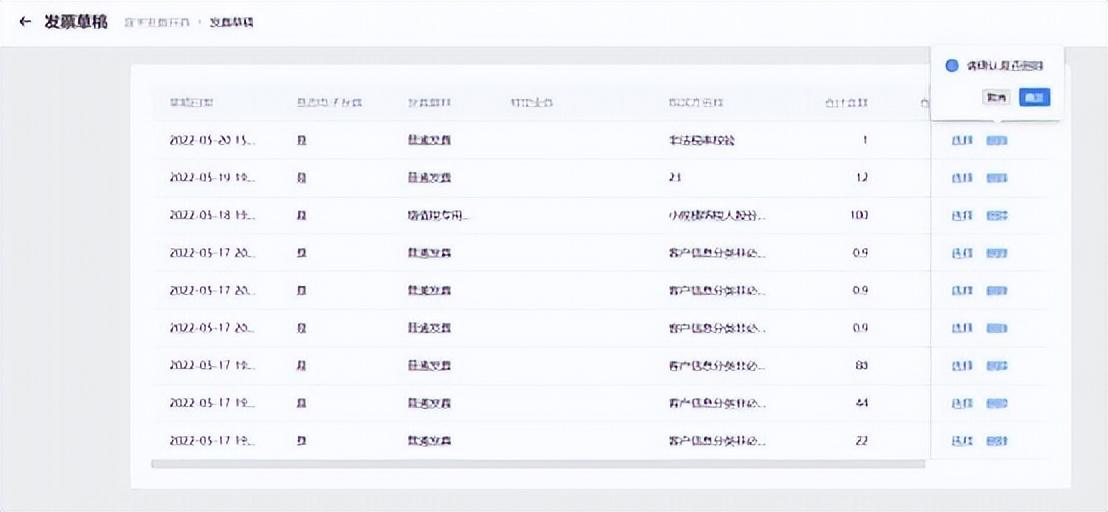Image resolution: width=1108 pixels, height=512 pixels.
Task: Click the 增值税专用... invoice type cell
Action: point(439,215)
